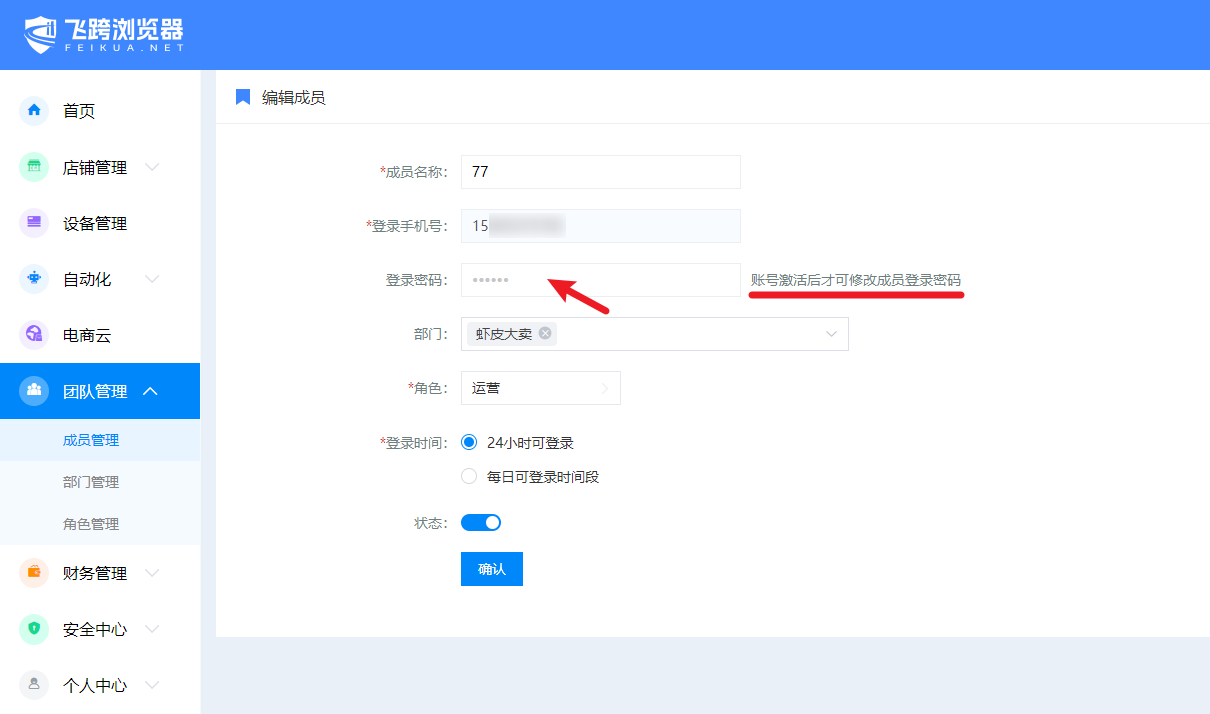Click the device management icon

tap(34, 223)
